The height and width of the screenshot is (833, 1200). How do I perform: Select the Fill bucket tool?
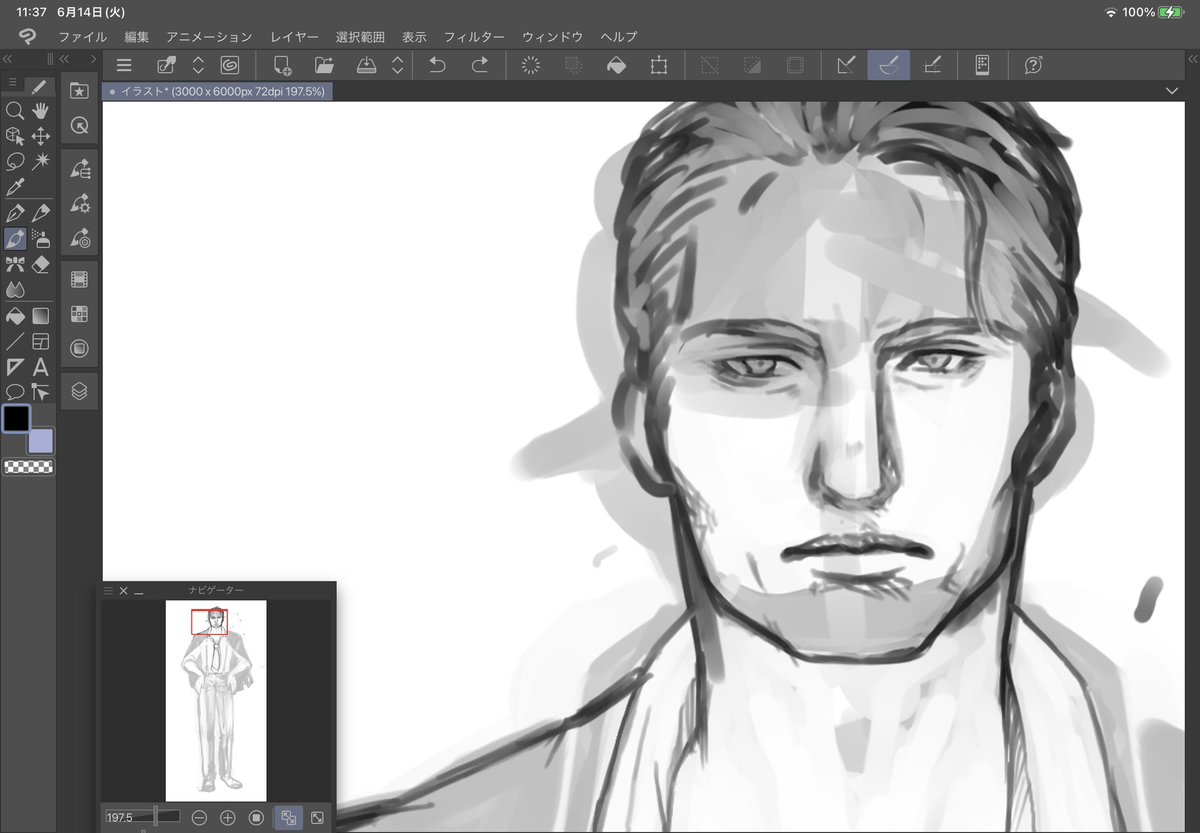tap(15, 316)
